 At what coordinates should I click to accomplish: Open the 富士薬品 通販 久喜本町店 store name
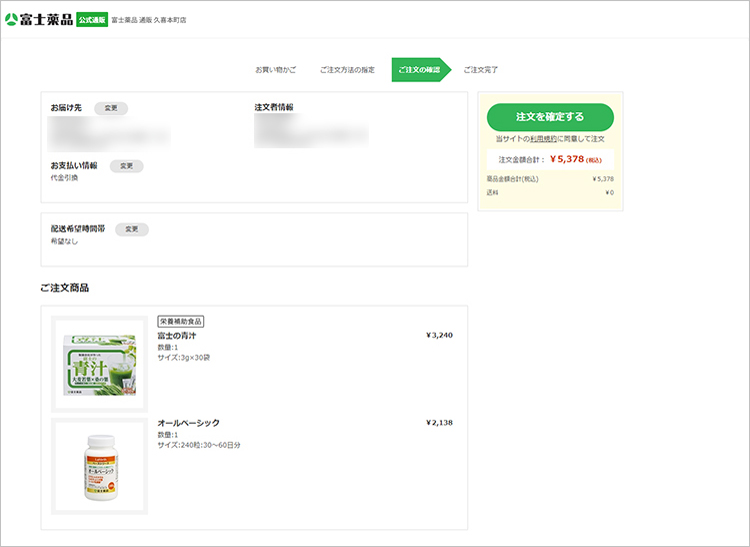pyautogui.click(x=149, y=20)
